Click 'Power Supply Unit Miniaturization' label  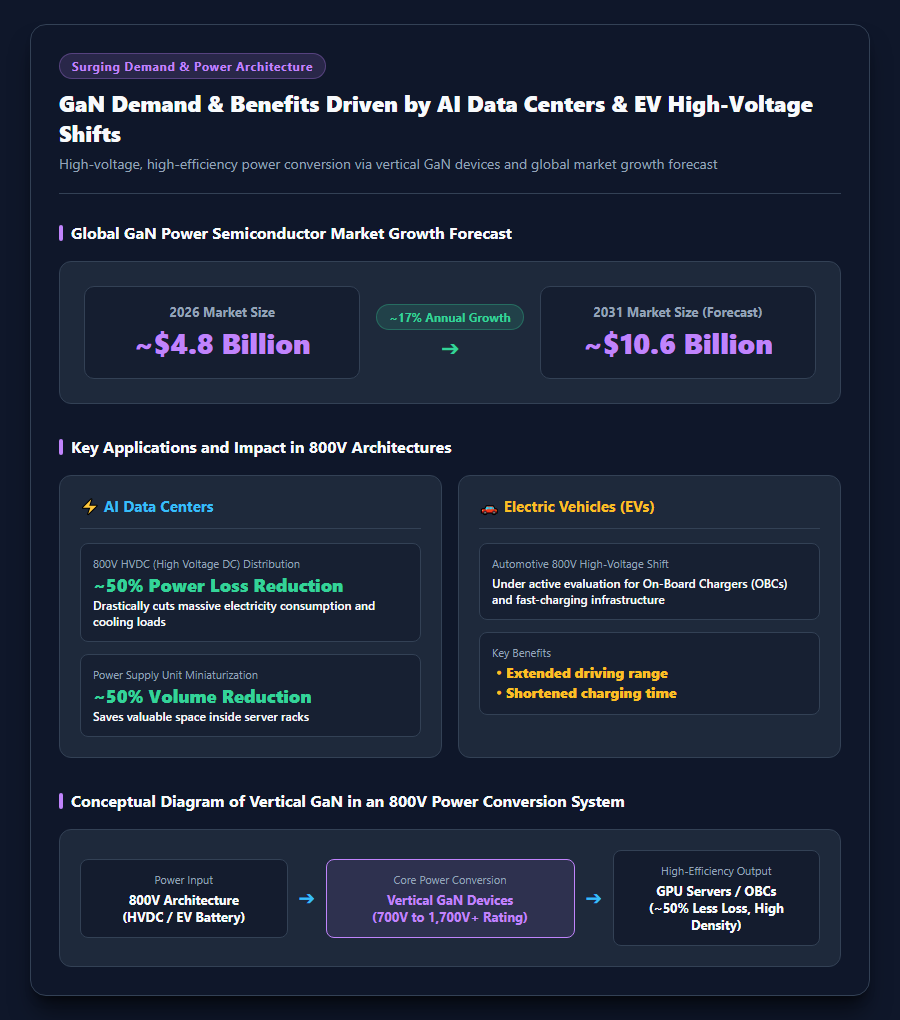pos(176,675)
